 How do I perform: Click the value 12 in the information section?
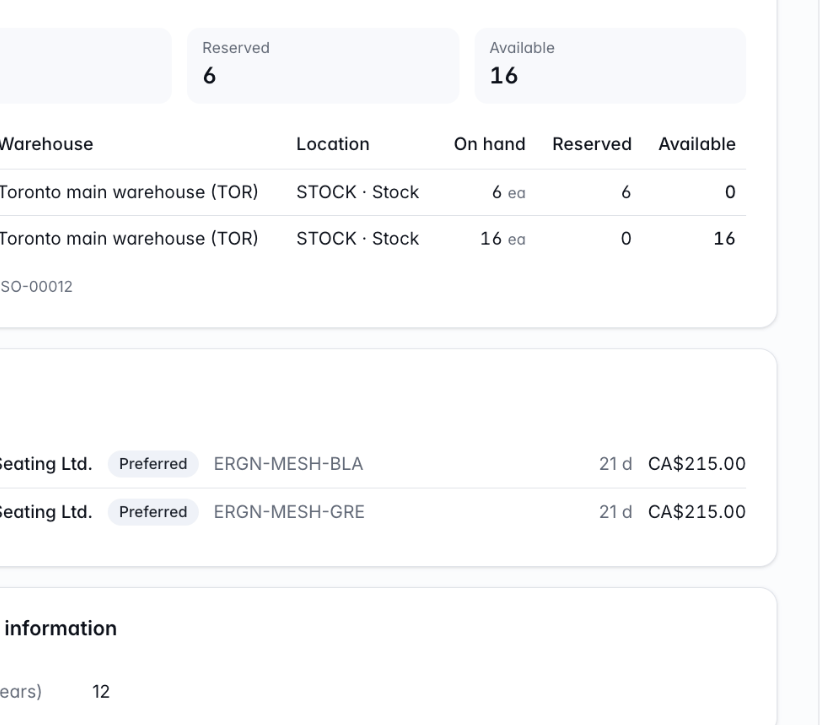101,692
